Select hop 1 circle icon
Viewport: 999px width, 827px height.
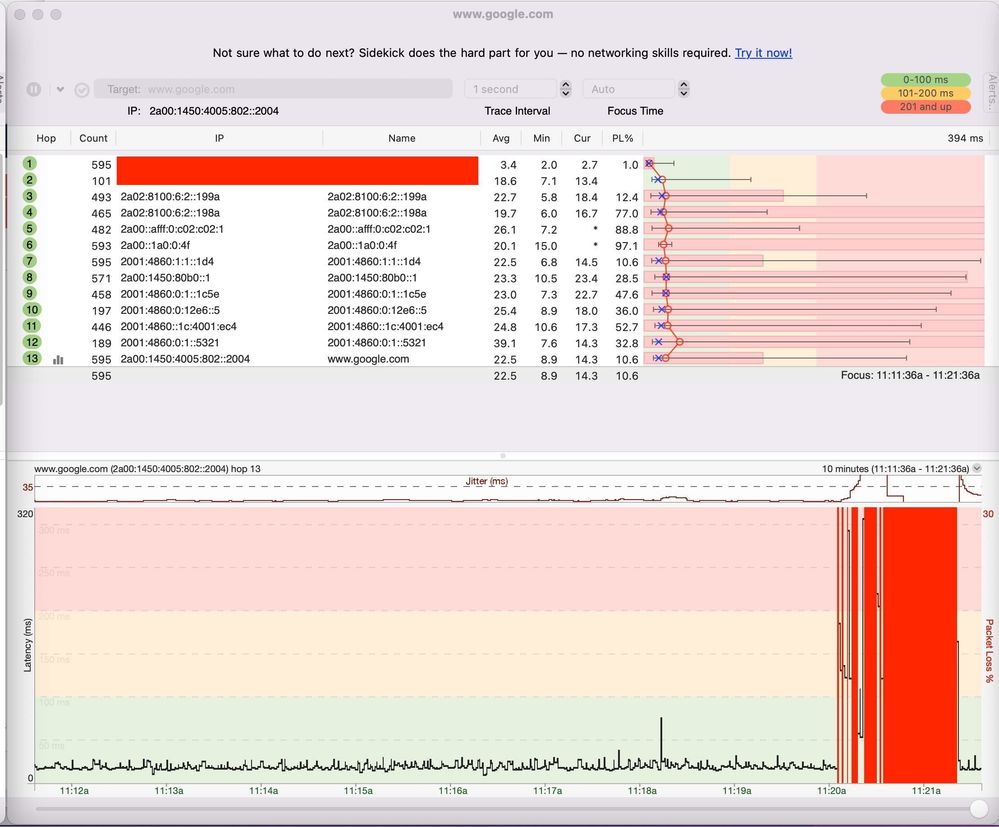tap(29, 164)
